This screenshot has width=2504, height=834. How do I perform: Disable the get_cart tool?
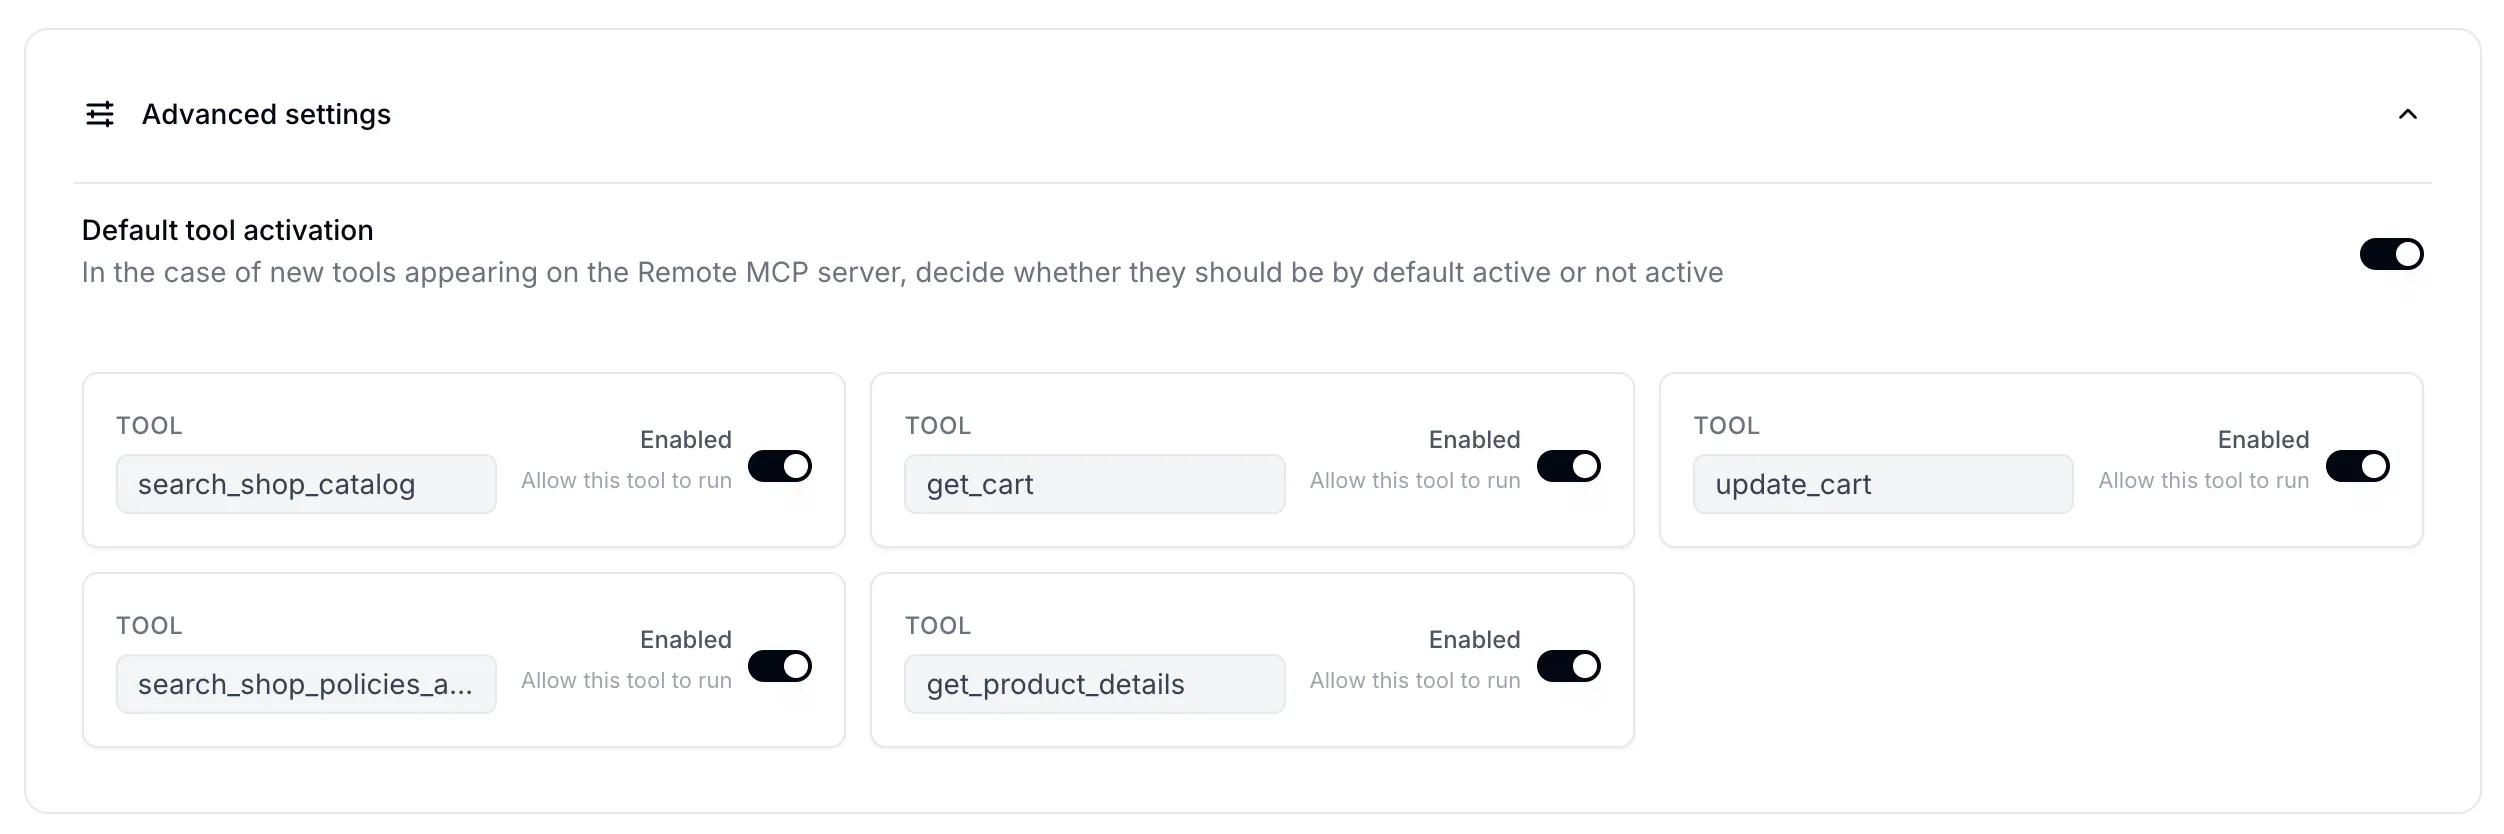(x=1570, y=465)
